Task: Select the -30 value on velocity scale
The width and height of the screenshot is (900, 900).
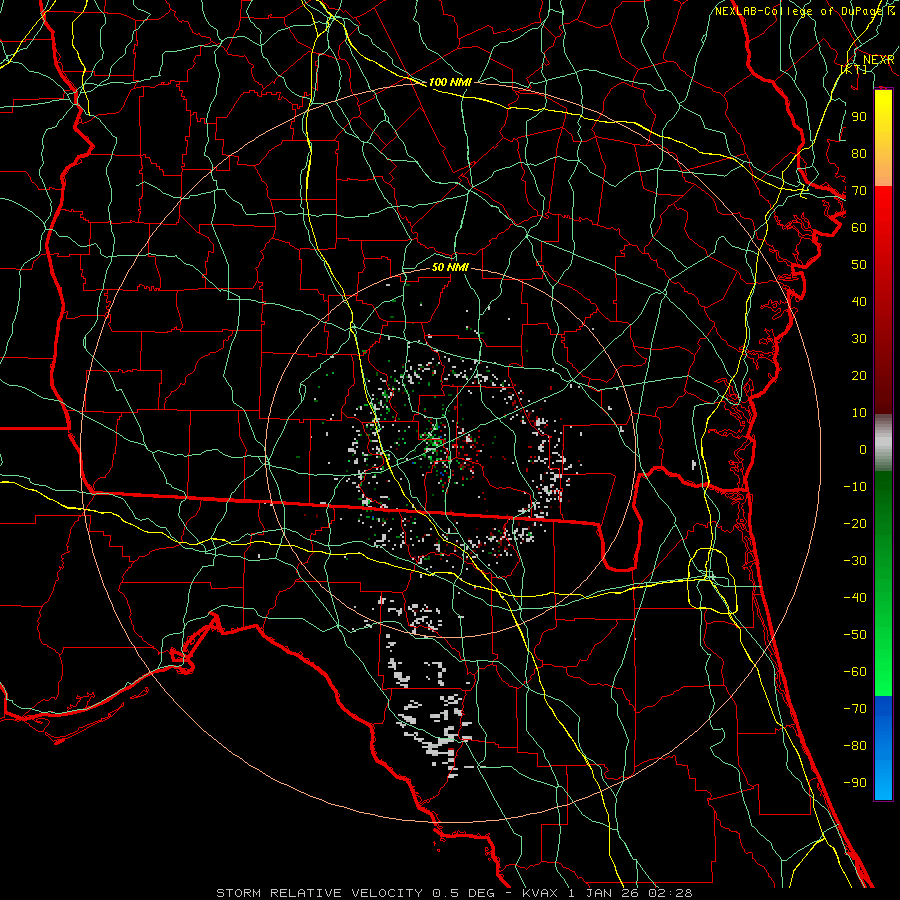Action: coord(855,561)
